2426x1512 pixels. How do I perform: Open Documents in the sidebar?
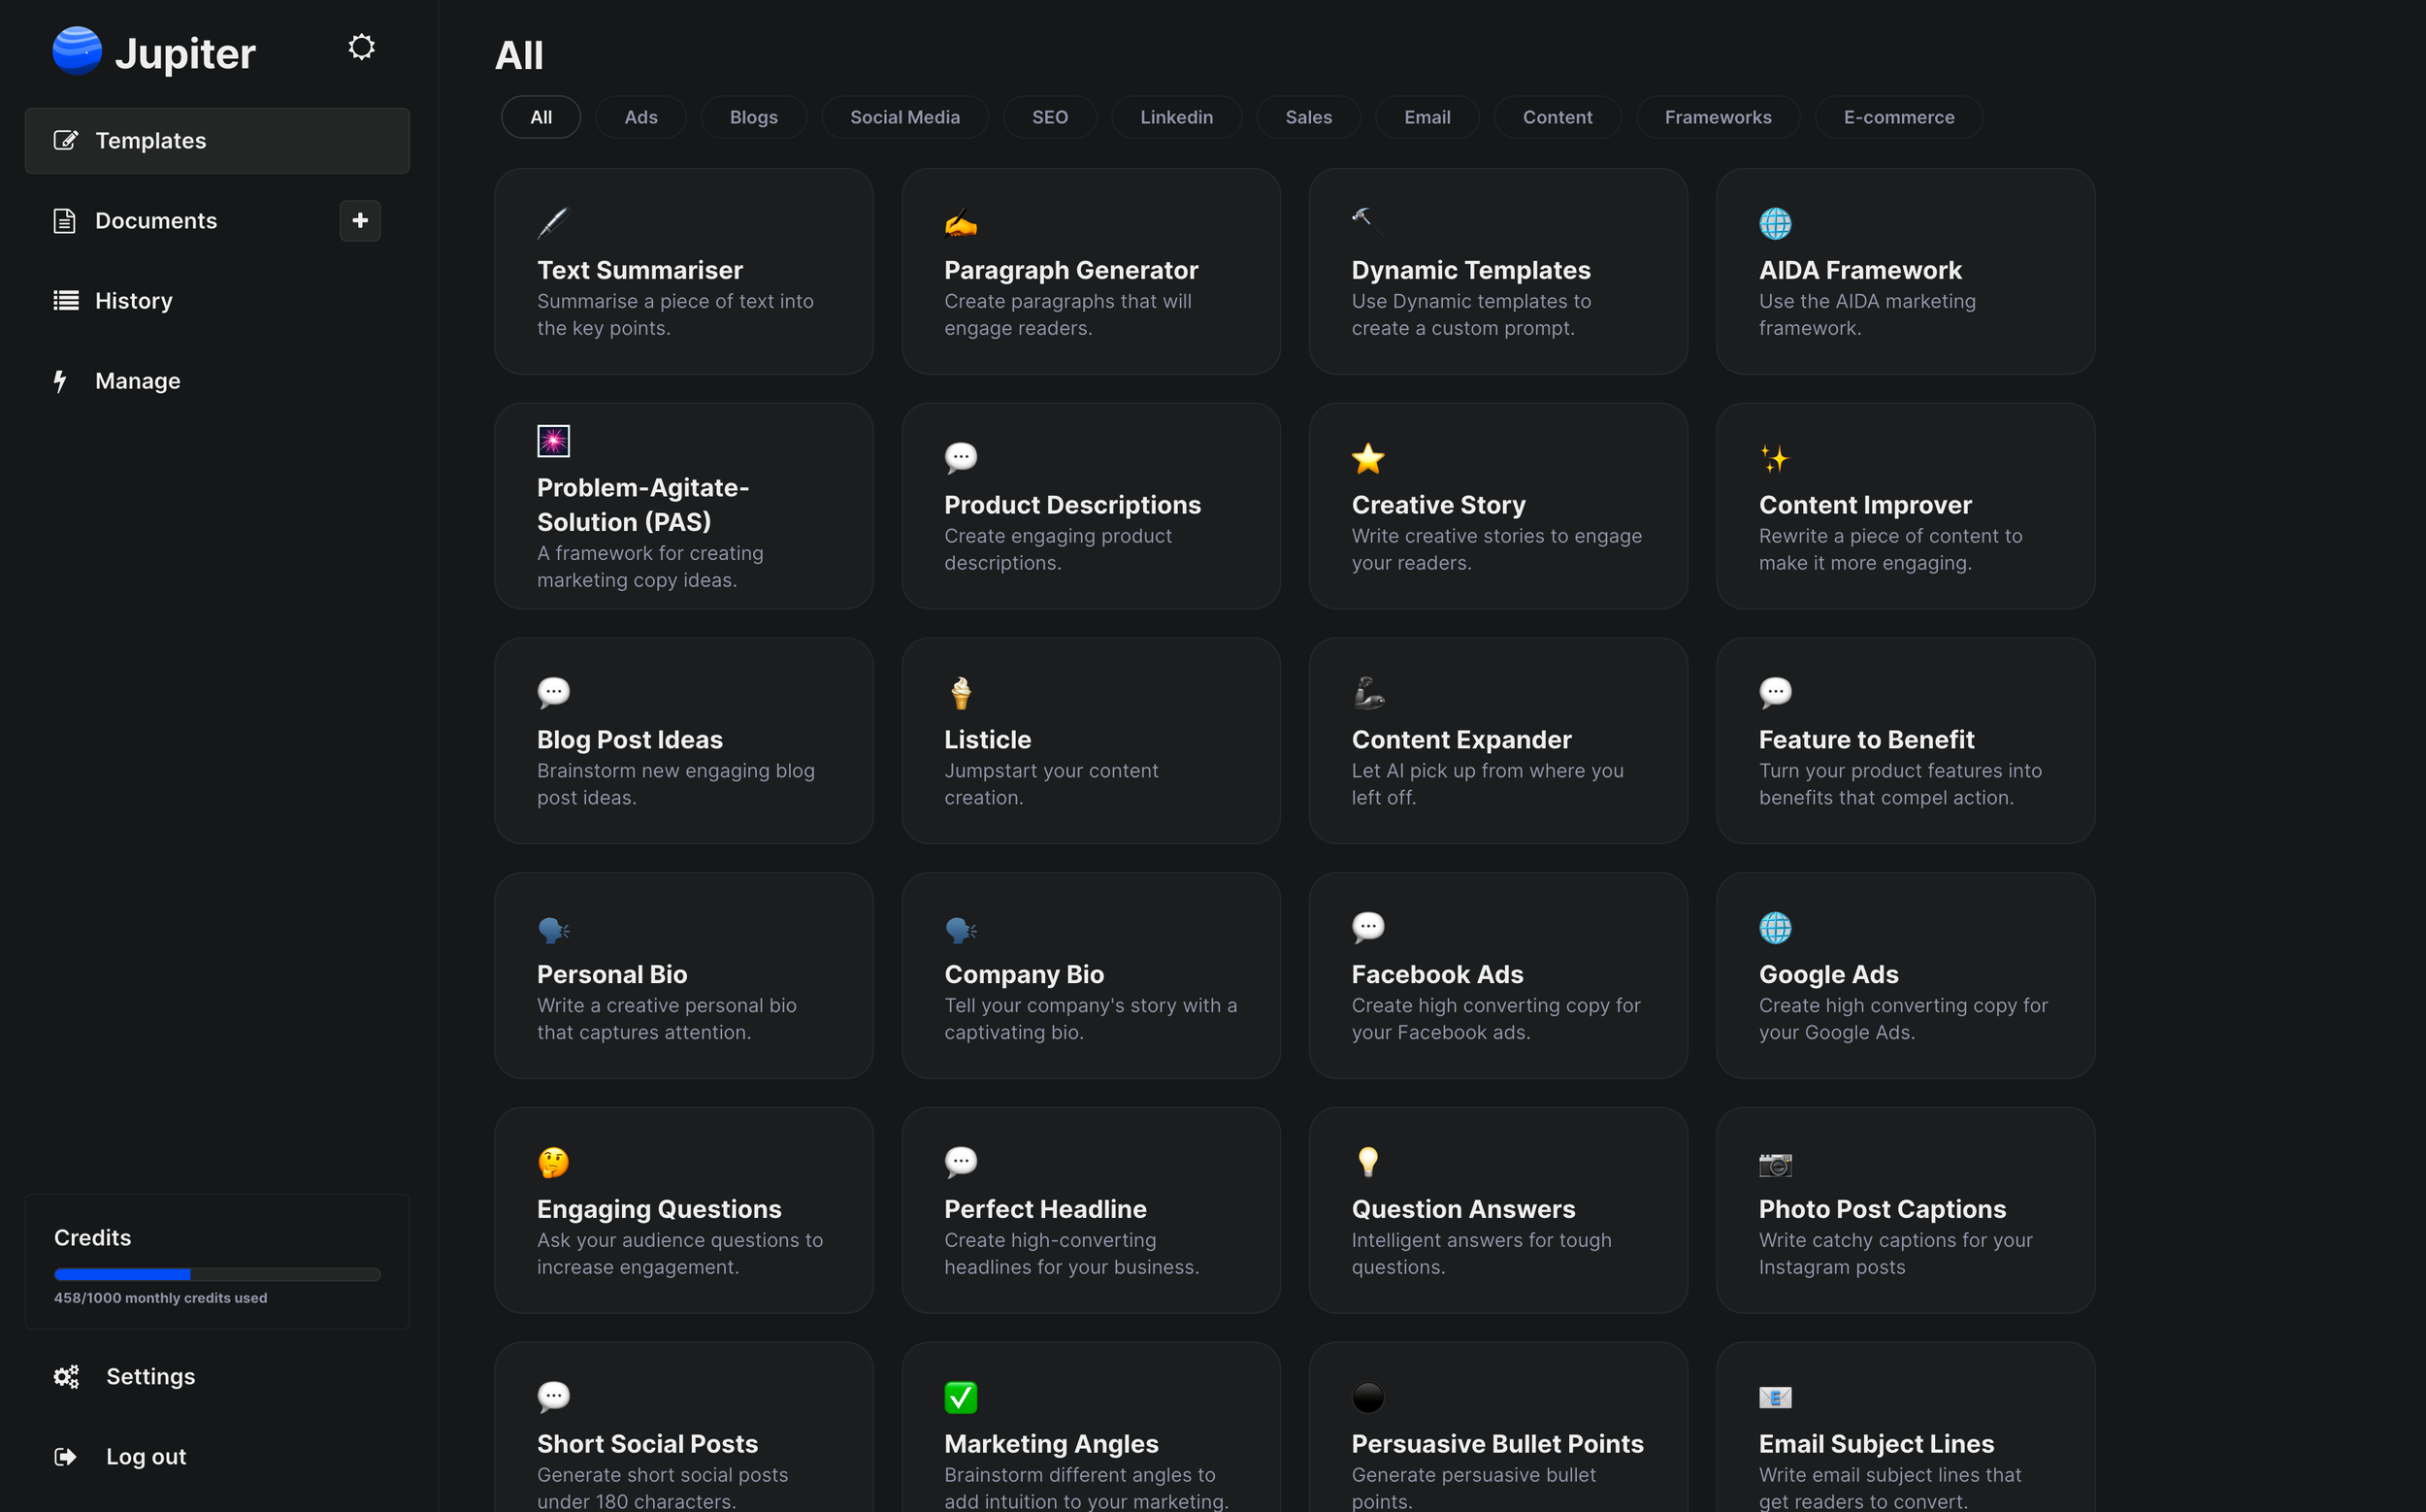pos(156,220)
